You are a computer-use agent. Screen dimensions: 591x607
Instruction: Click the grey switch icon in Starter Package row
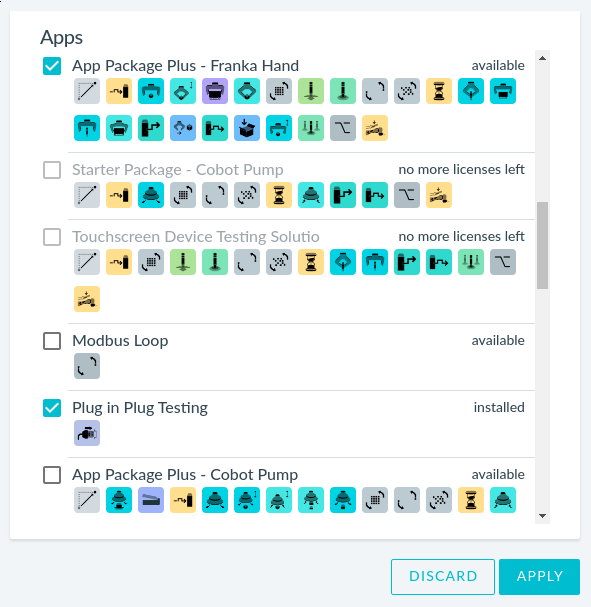(x=407, y=195)
